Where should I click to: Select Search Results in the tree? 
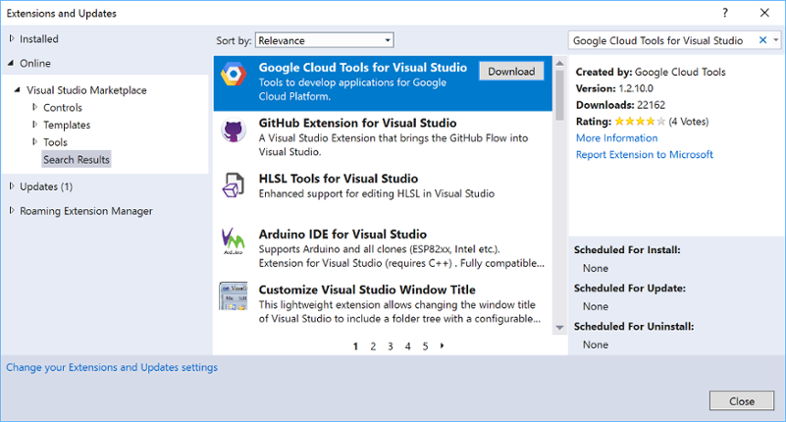pos(76,159)
